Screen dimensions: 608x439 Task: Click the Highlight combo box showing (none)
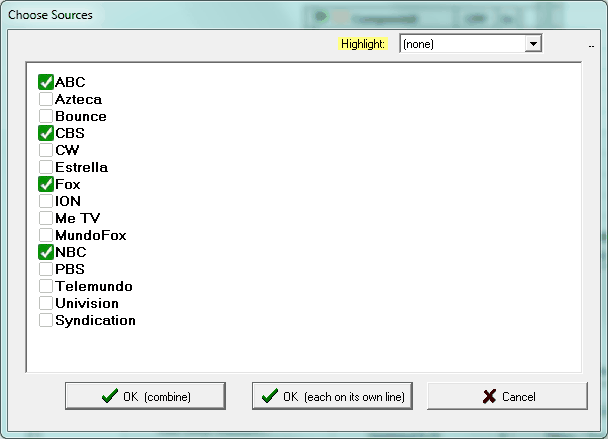pos(471,44)
